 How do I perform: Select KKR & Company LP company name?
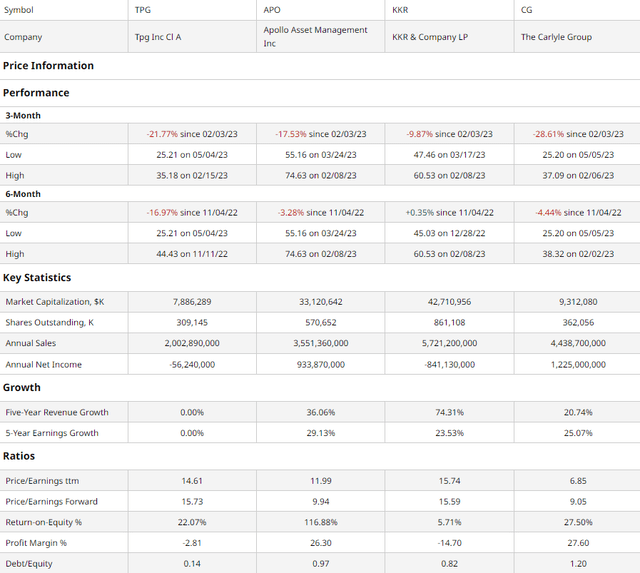click(x=430, y=37)
